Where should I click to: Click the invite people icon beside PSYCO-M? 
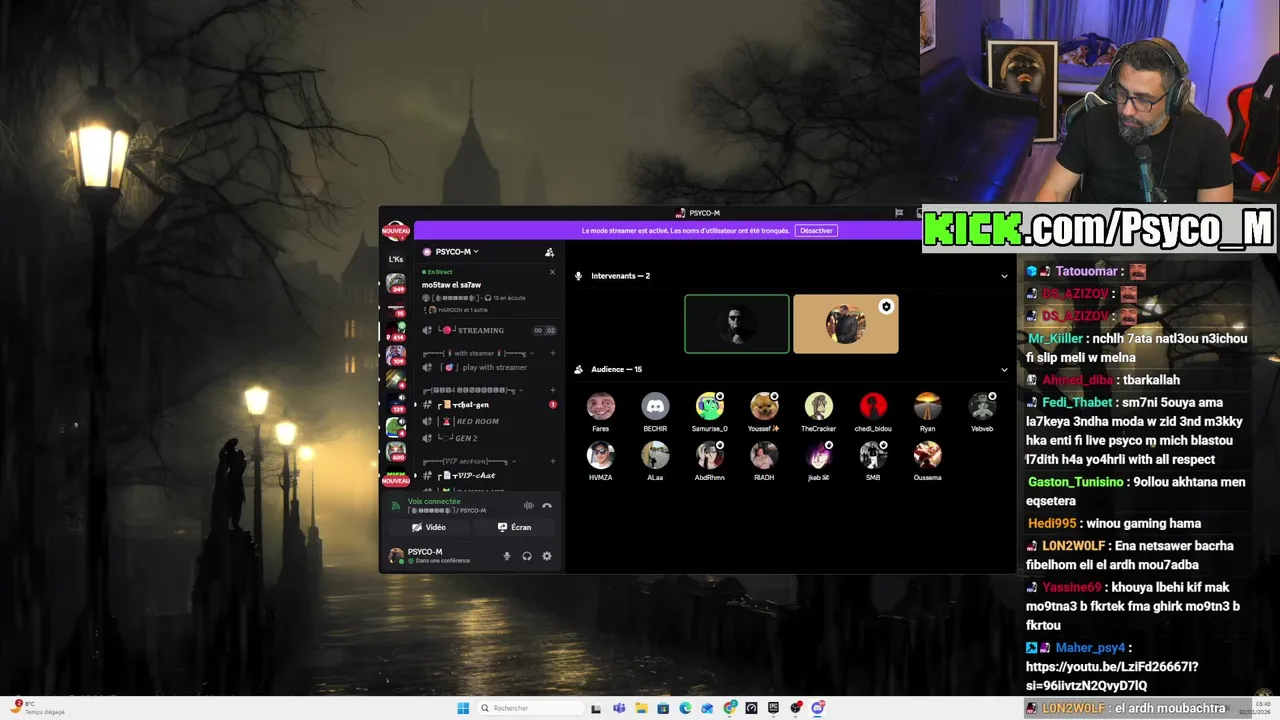pos(549,252)
